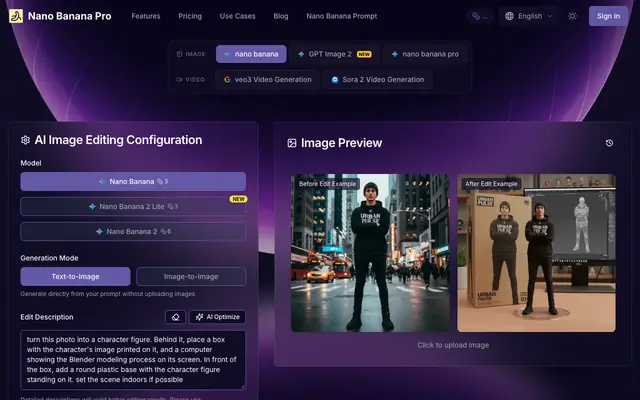640x400 pixels.
Task: Click the Sign In button
Action: (x=608, y=16)
